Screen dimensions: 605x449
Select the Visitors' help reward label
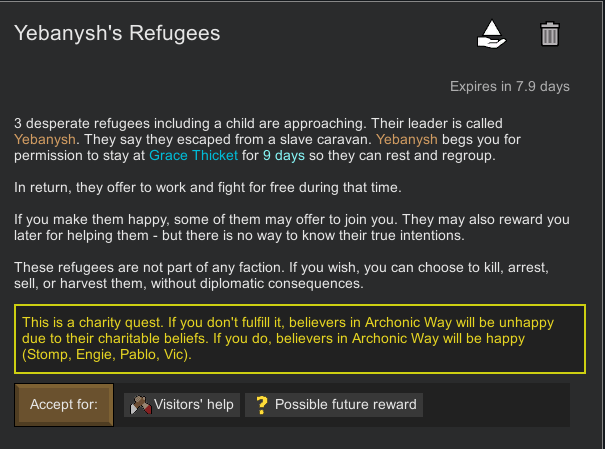click(x=194, y=405)
